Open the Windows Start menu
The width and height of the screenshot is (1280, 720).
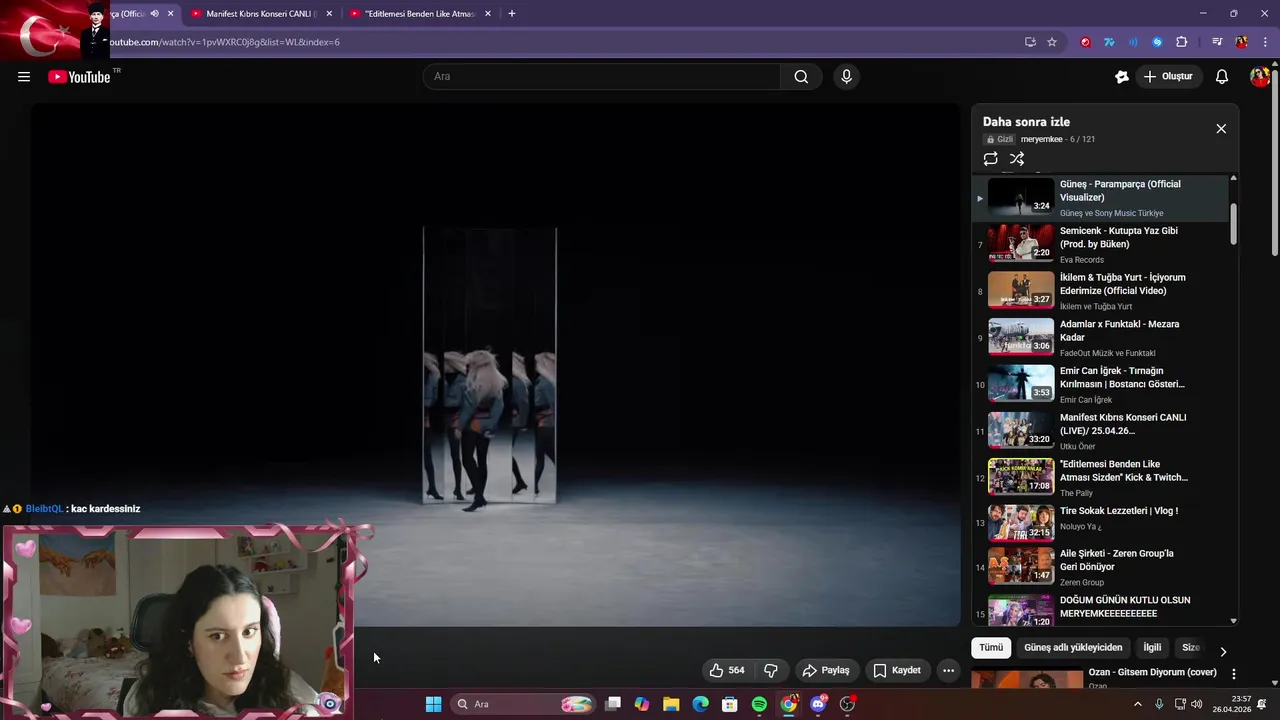433,704
